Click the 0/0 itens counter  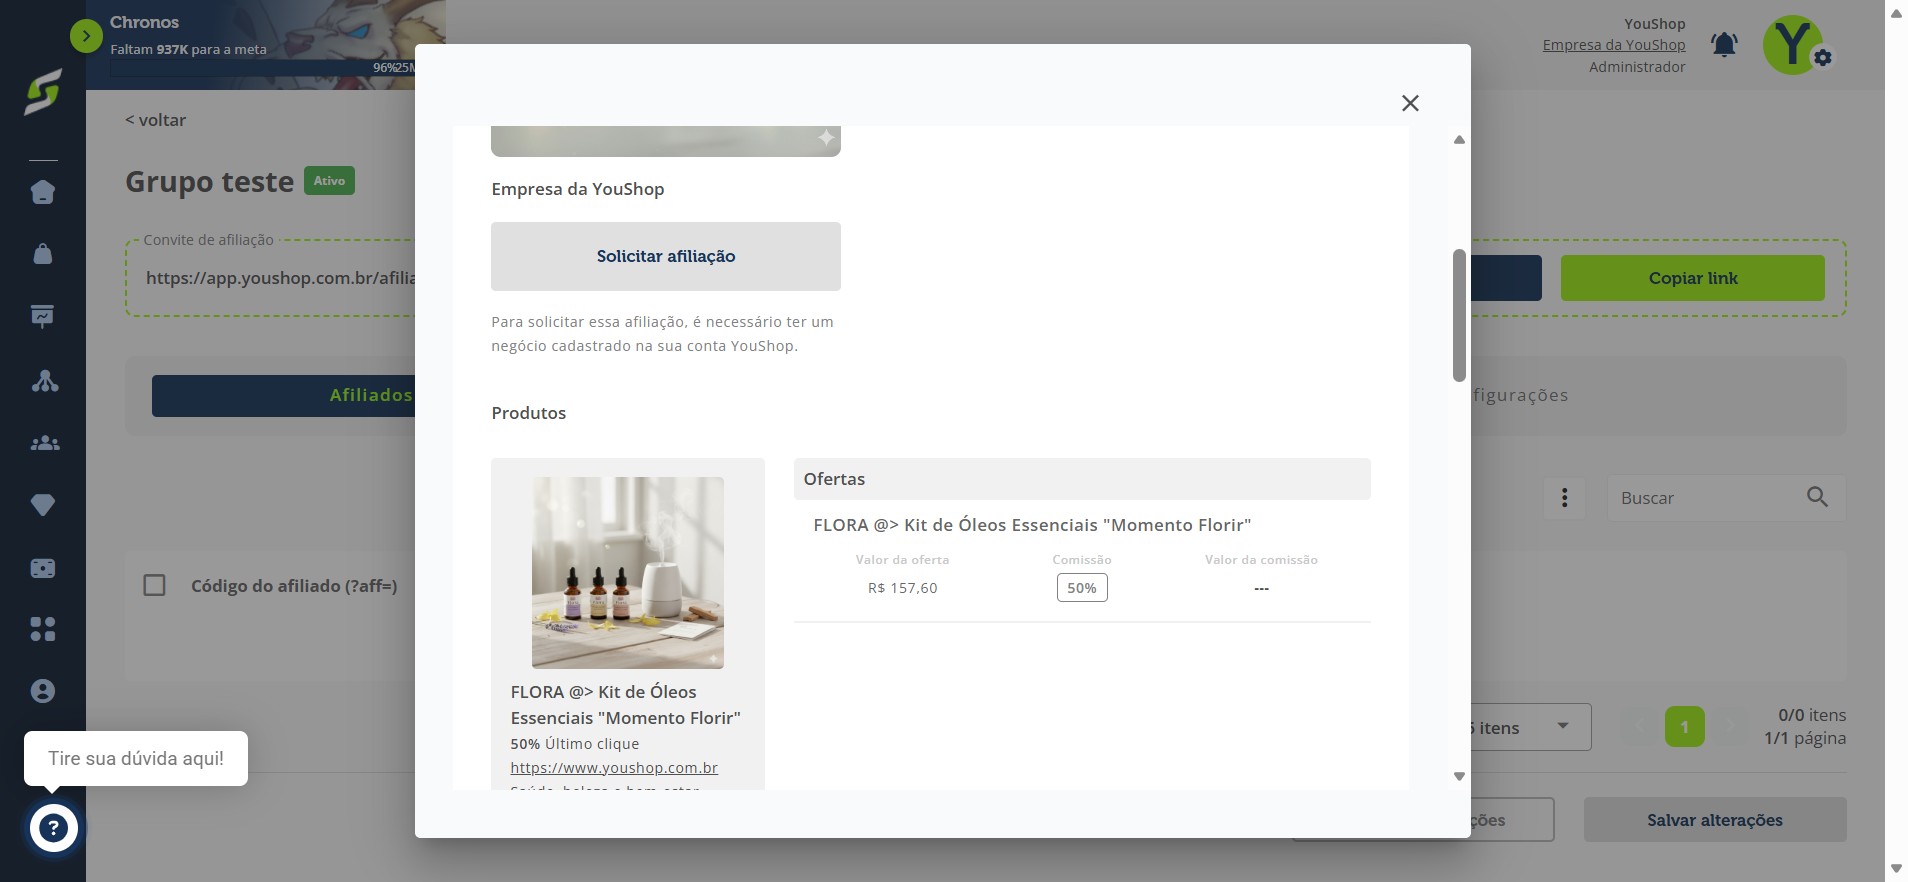coord(1812,715)
